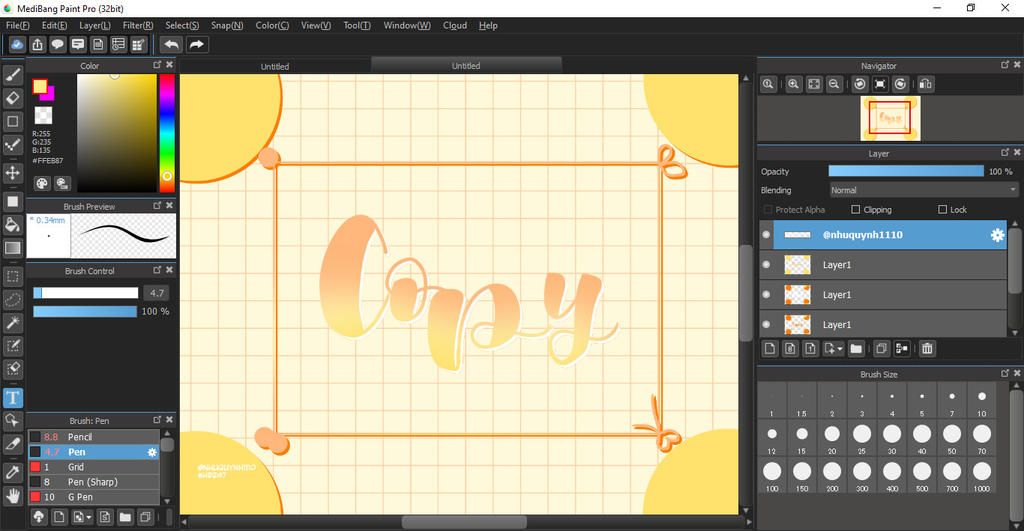Choose the Pen (Sharp) brush
The image size is (1024, 531).
(x=94, y=482)
